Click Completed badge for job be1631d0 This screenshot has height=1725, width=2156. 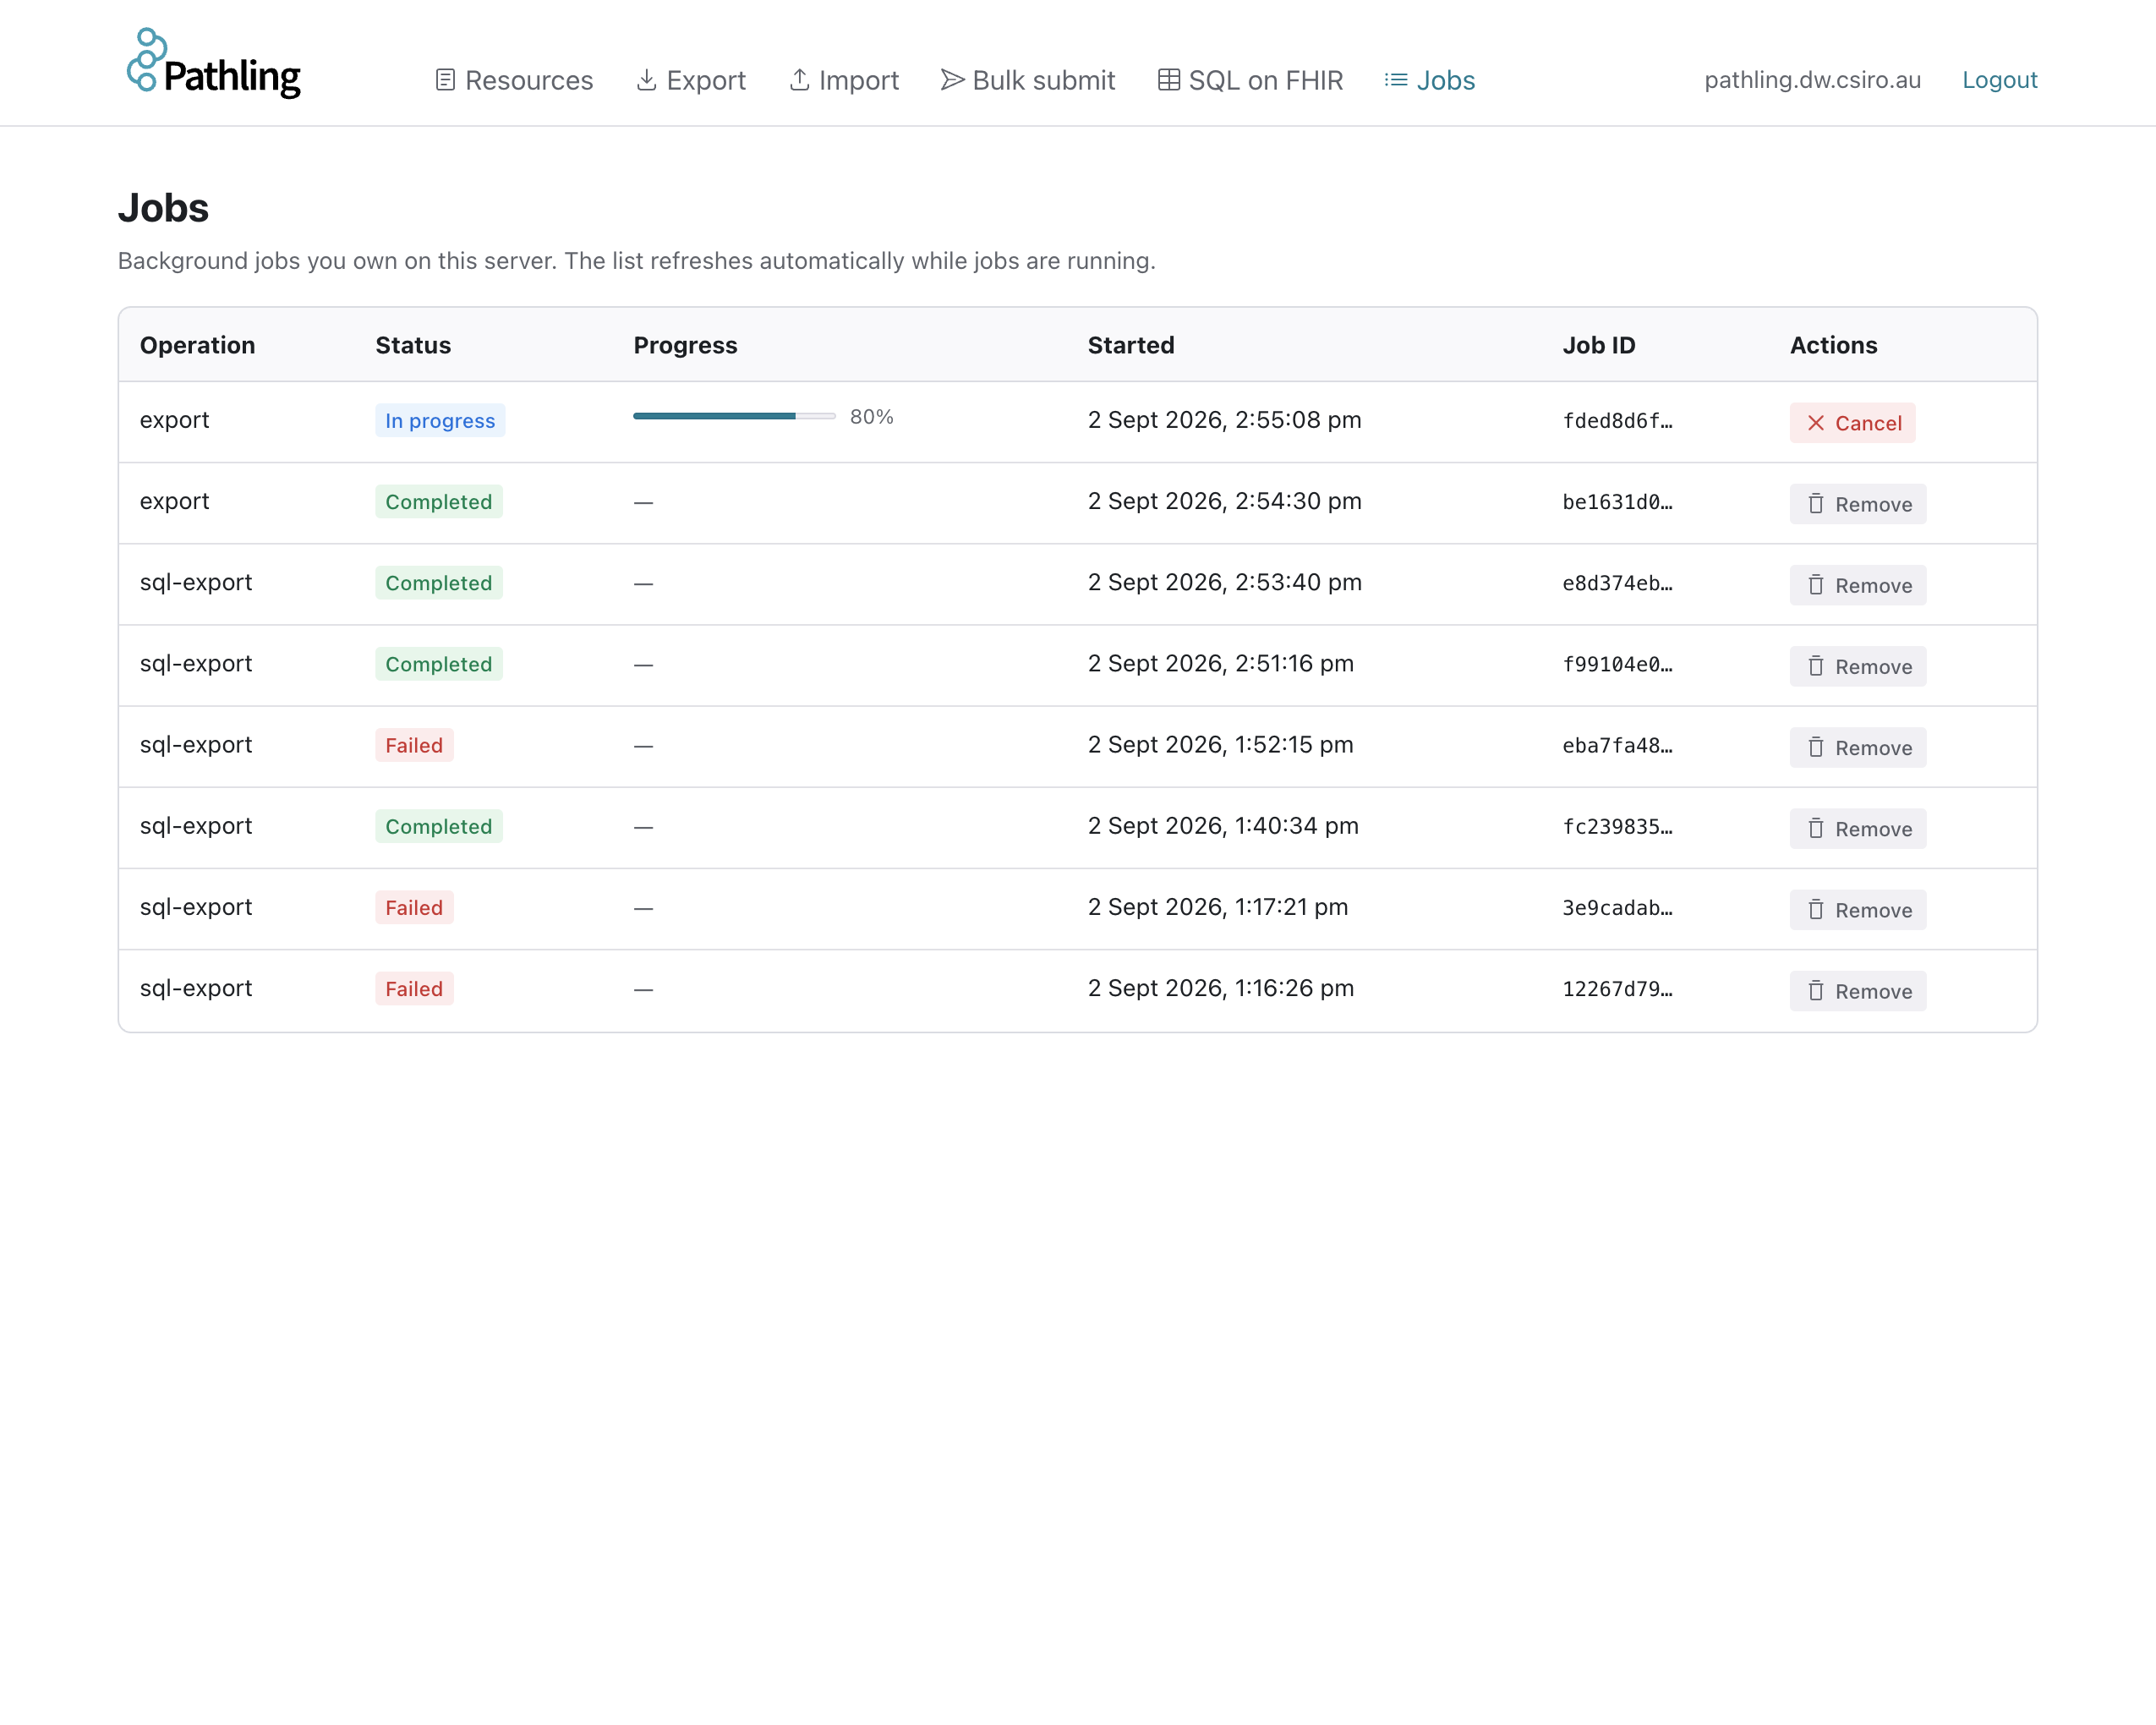coord(439,502)
